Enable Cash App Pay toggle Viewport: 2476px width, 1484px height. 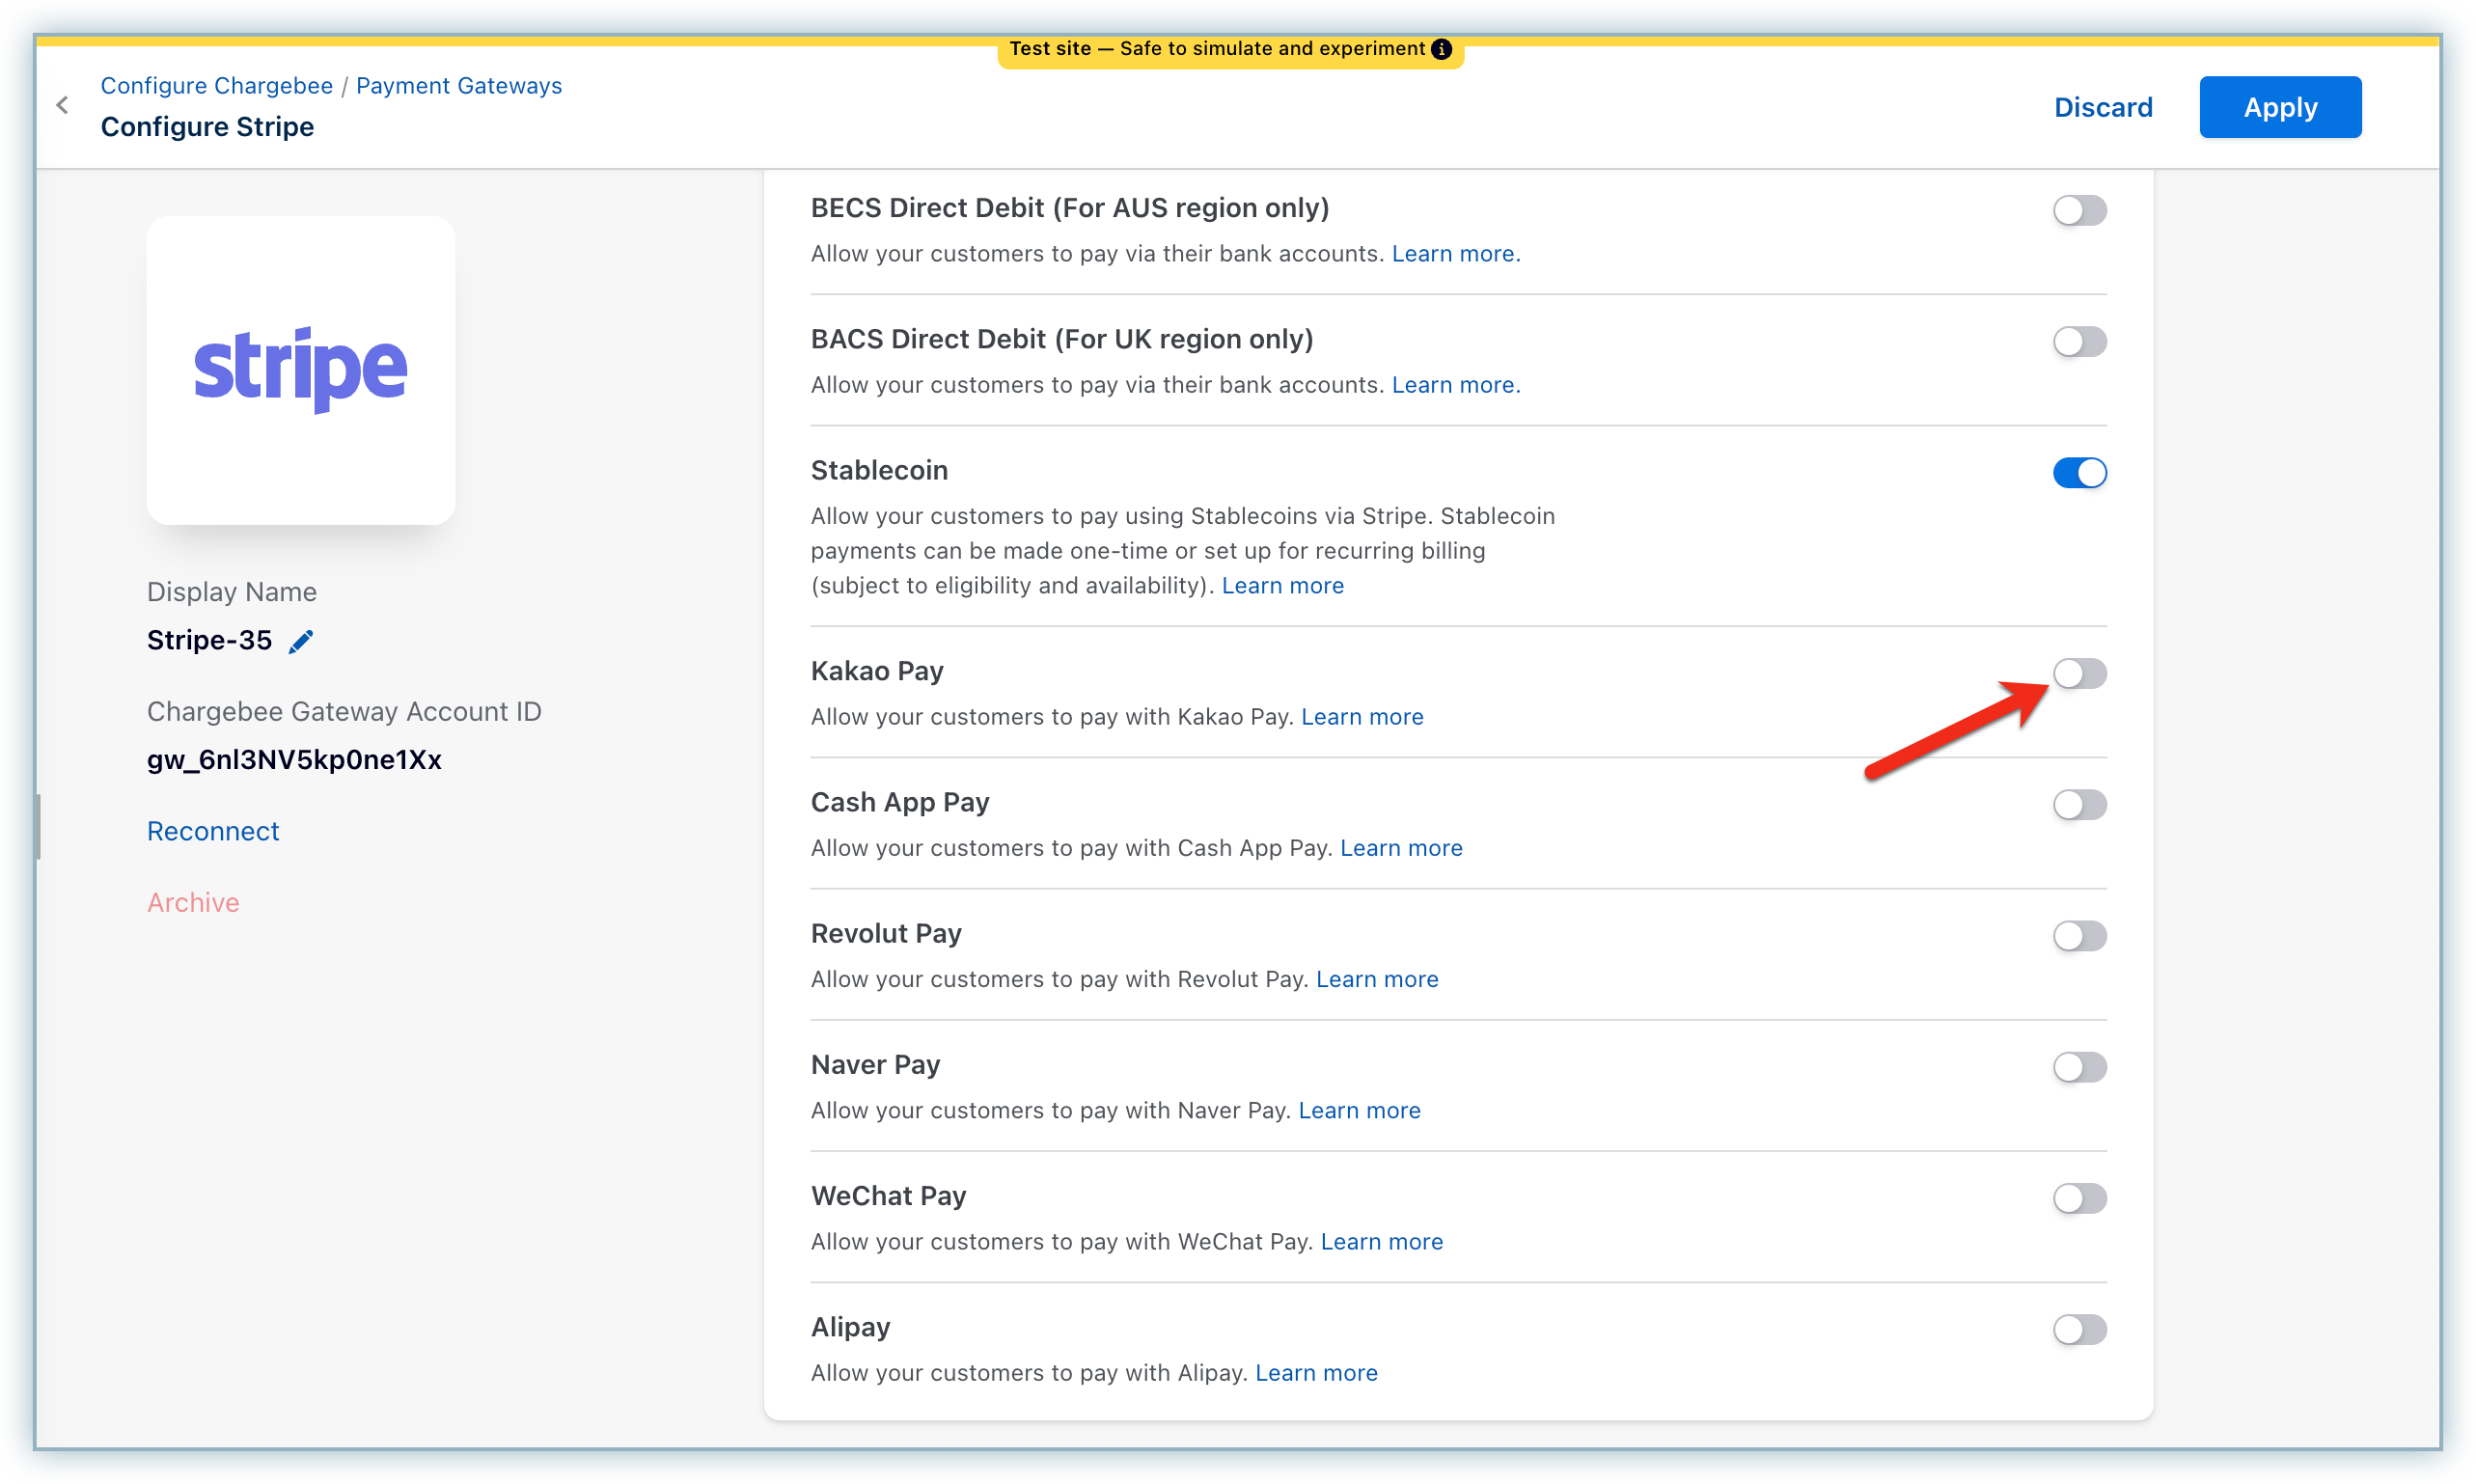pos(2079,804)
